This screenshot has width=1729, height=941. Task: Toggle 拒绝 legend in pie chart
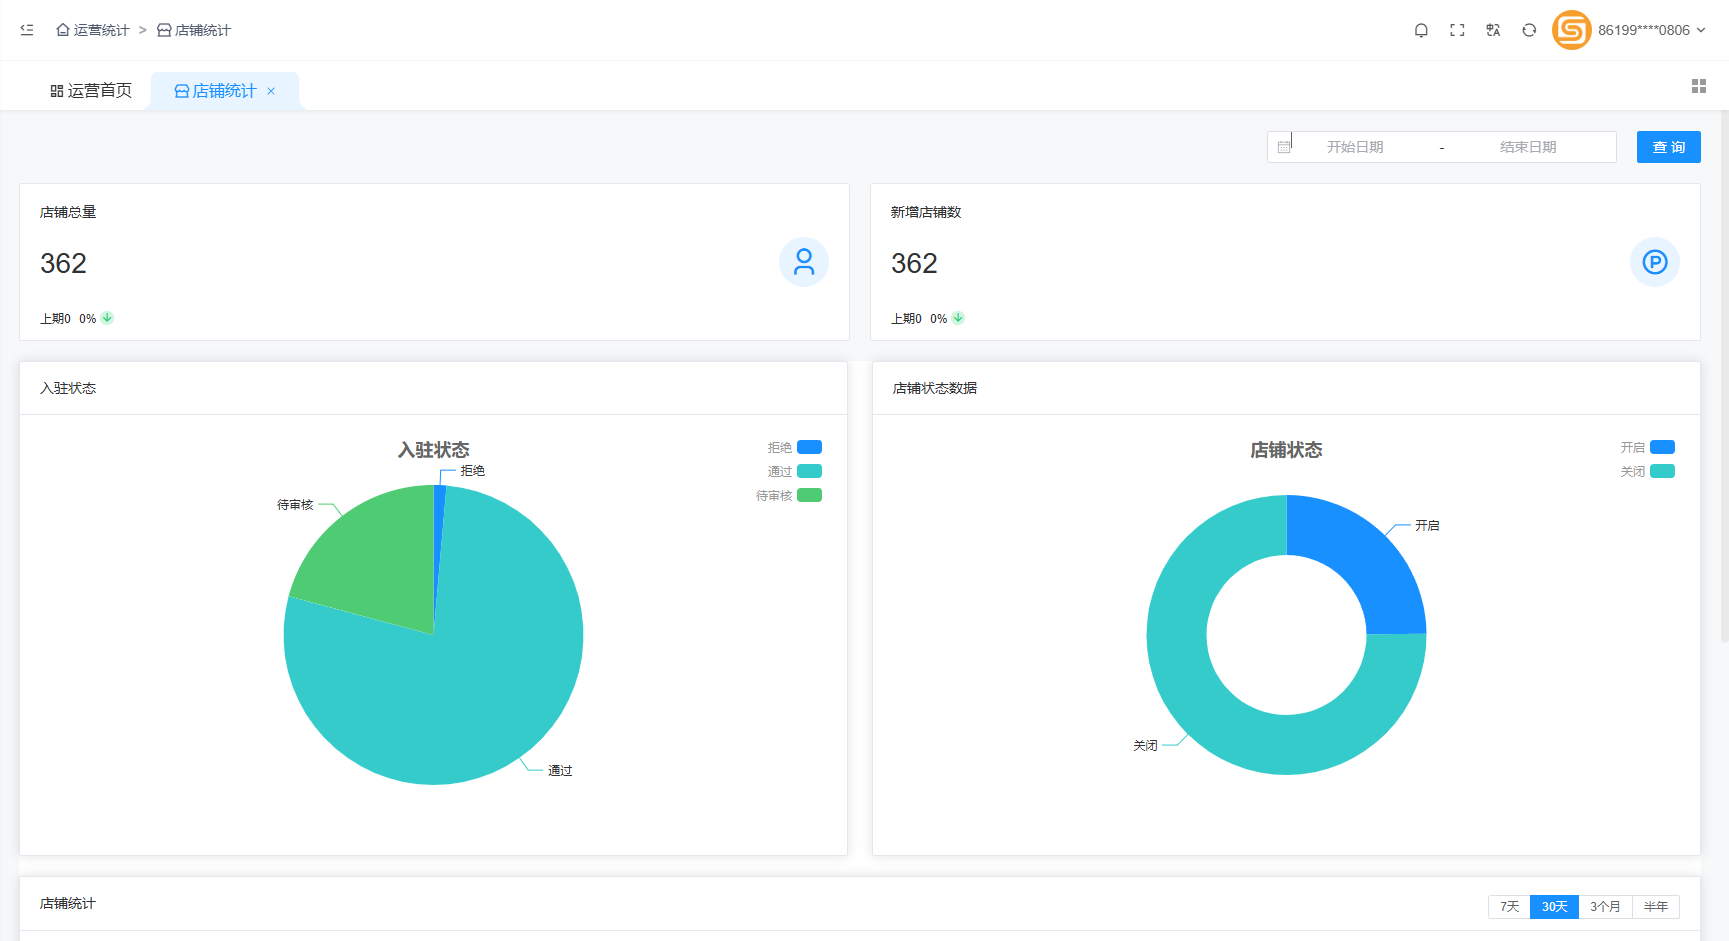tap(809, 447)
